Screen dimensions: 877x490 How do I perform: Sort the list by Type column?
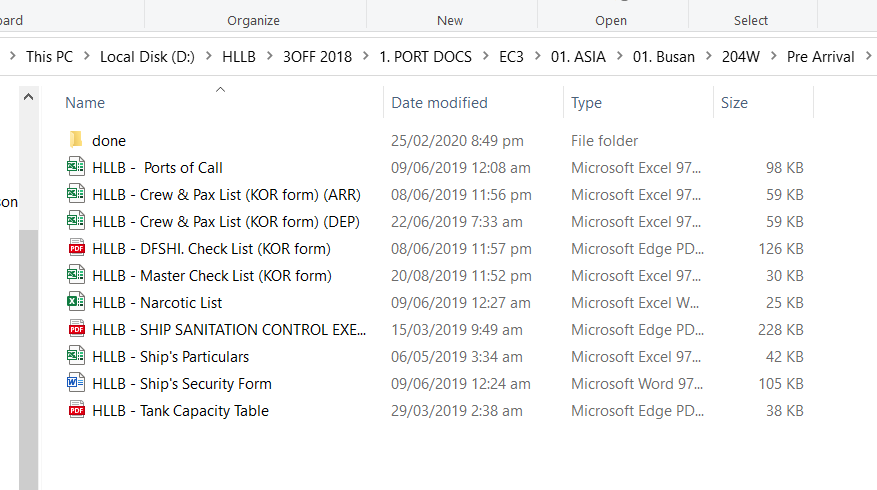[x=586, y=103]
